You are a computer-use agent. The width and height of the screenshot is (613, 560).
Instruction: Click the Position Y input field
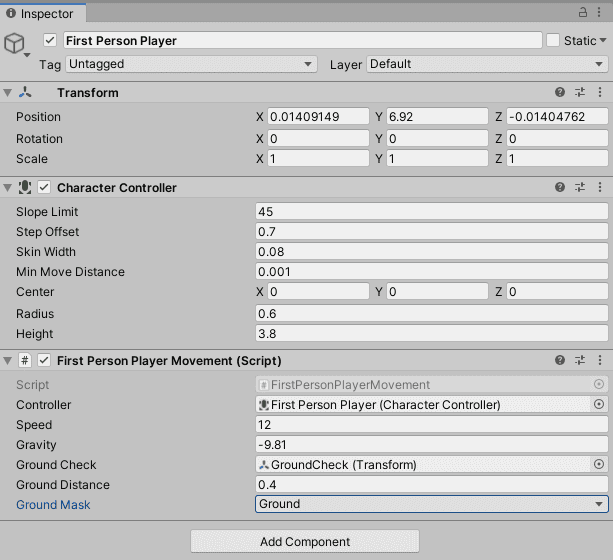436,117
